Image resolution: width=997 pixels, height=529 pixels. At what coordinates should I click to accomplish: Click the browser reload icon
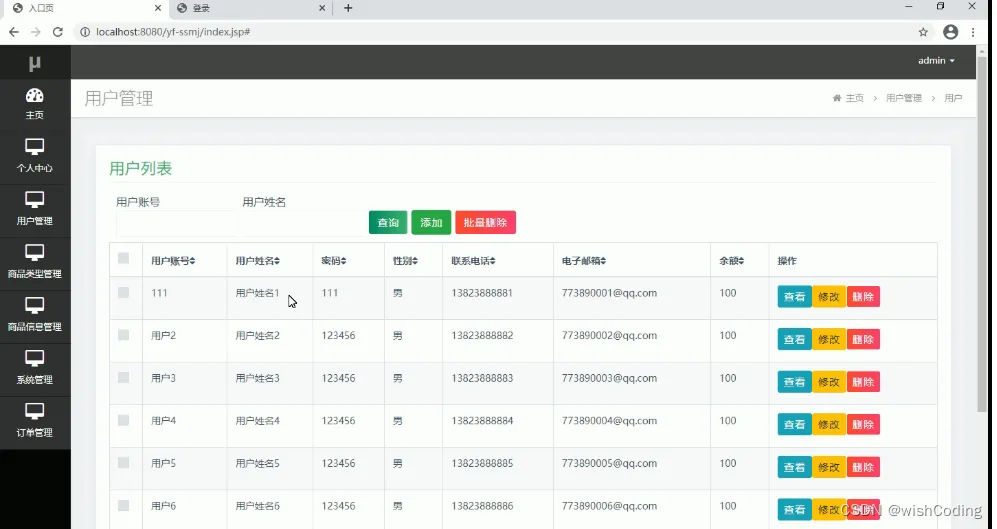58,32
